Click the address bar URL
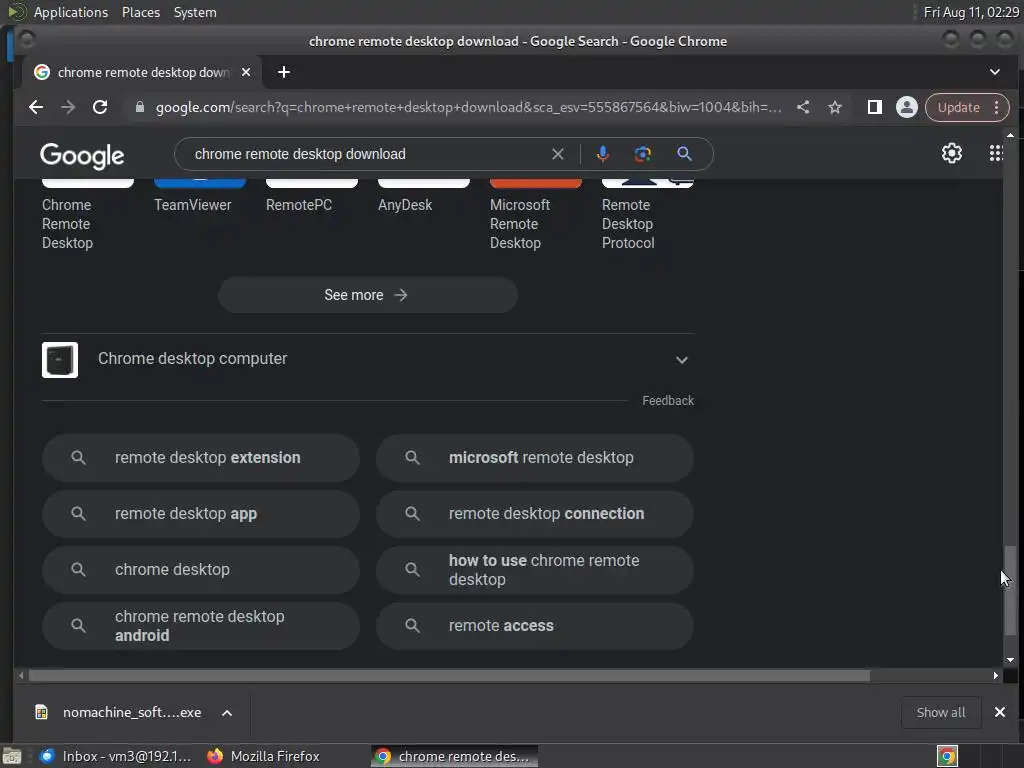This screenshot has height=768, width=1024. [x=468, y=107]
